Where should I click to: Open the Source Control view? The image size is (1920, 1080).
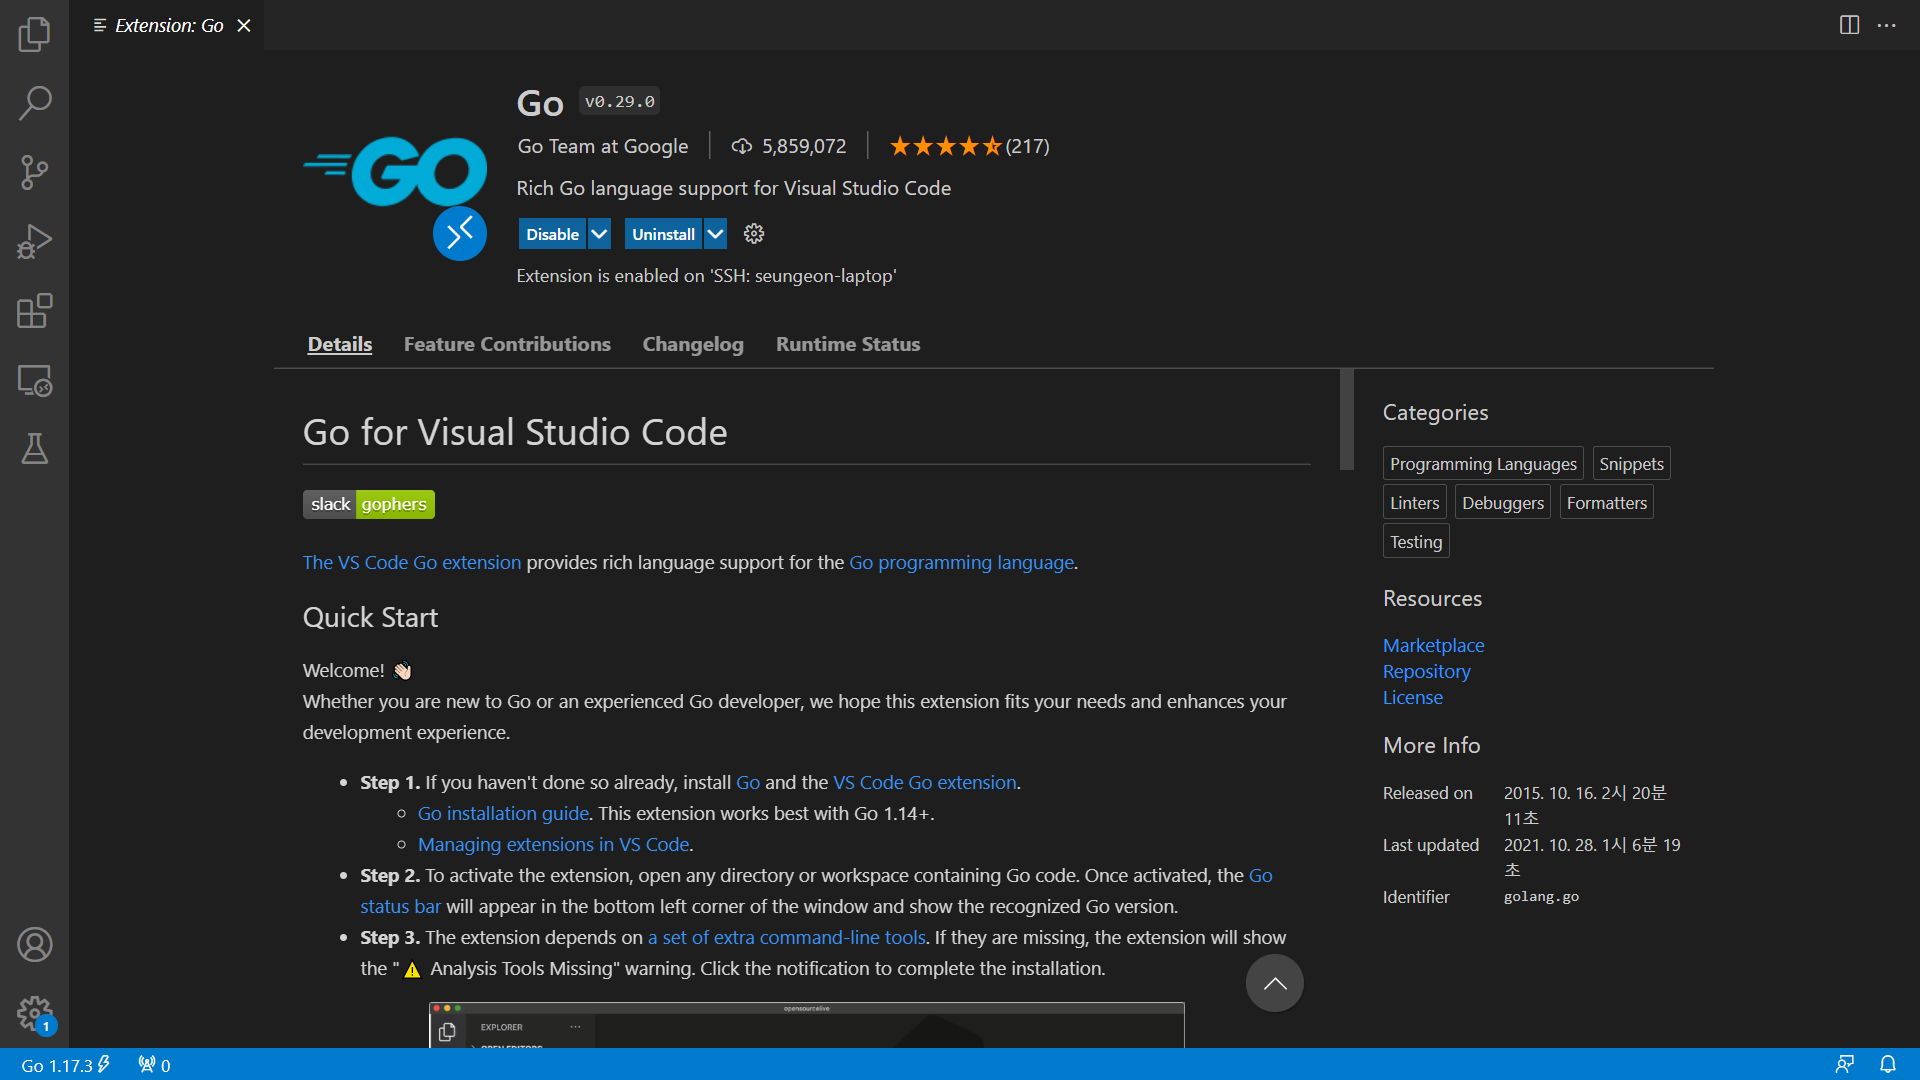34,172
